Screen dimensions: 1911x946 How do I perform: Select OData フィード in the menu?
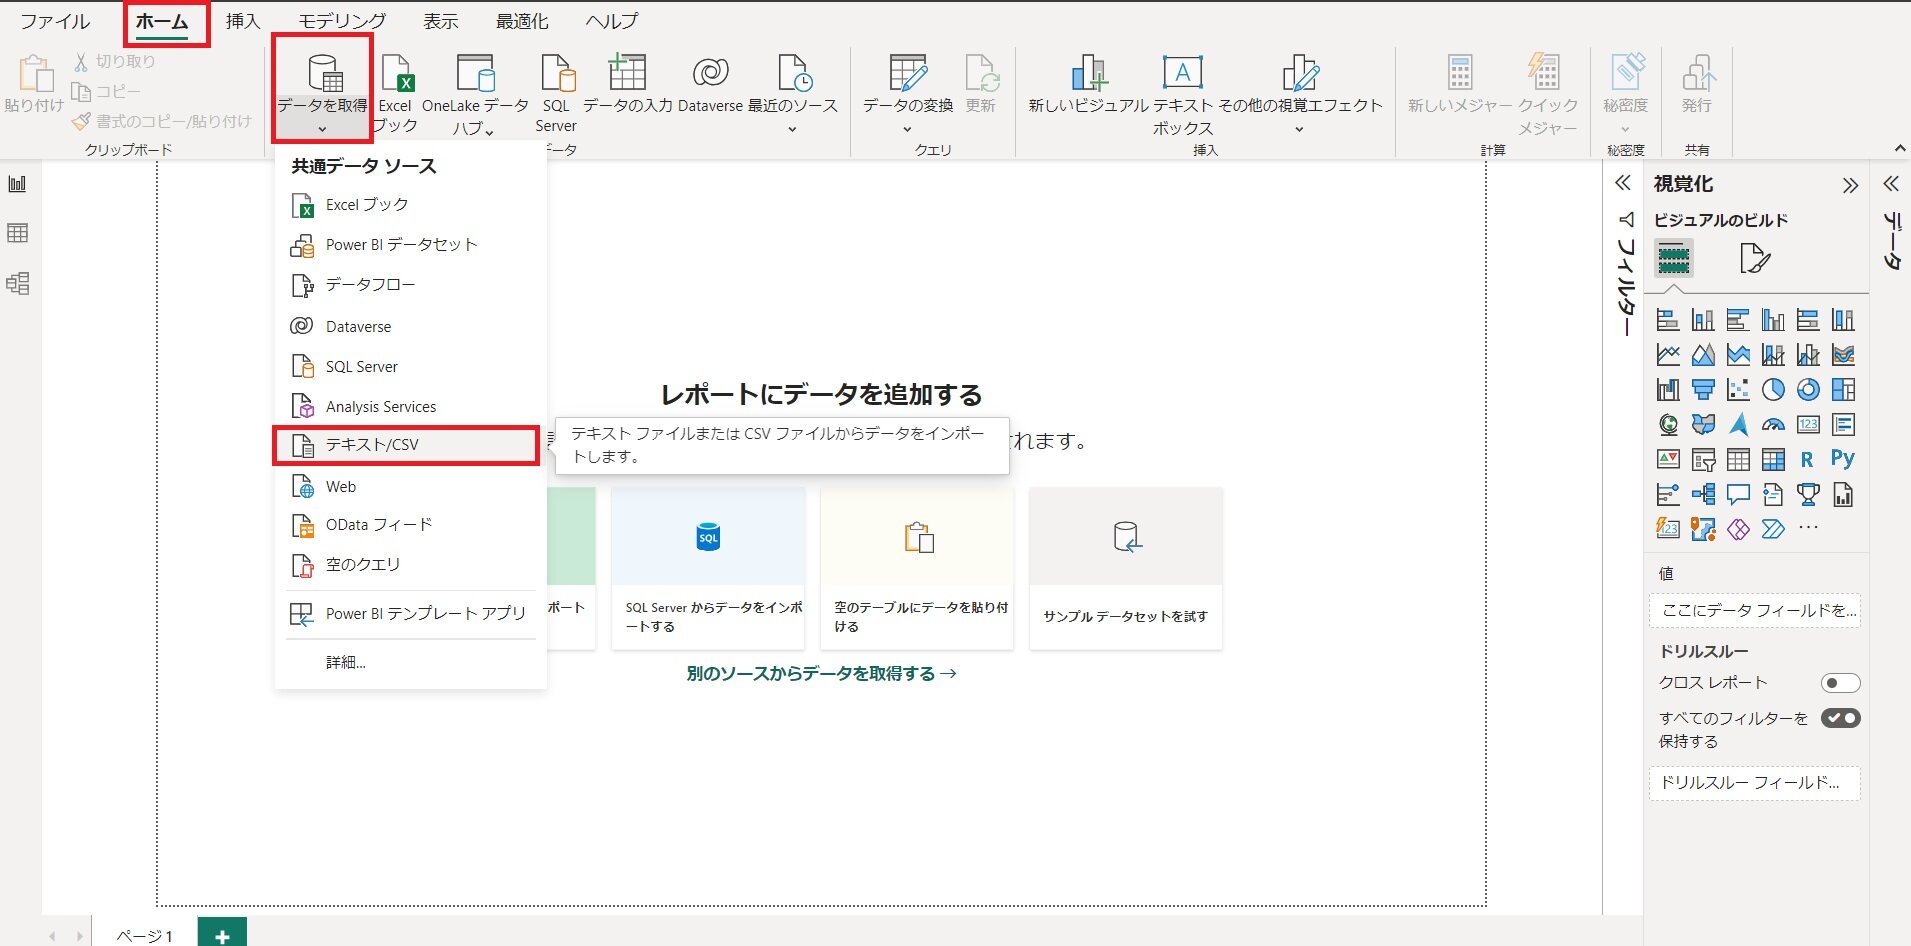pos(410,525)
